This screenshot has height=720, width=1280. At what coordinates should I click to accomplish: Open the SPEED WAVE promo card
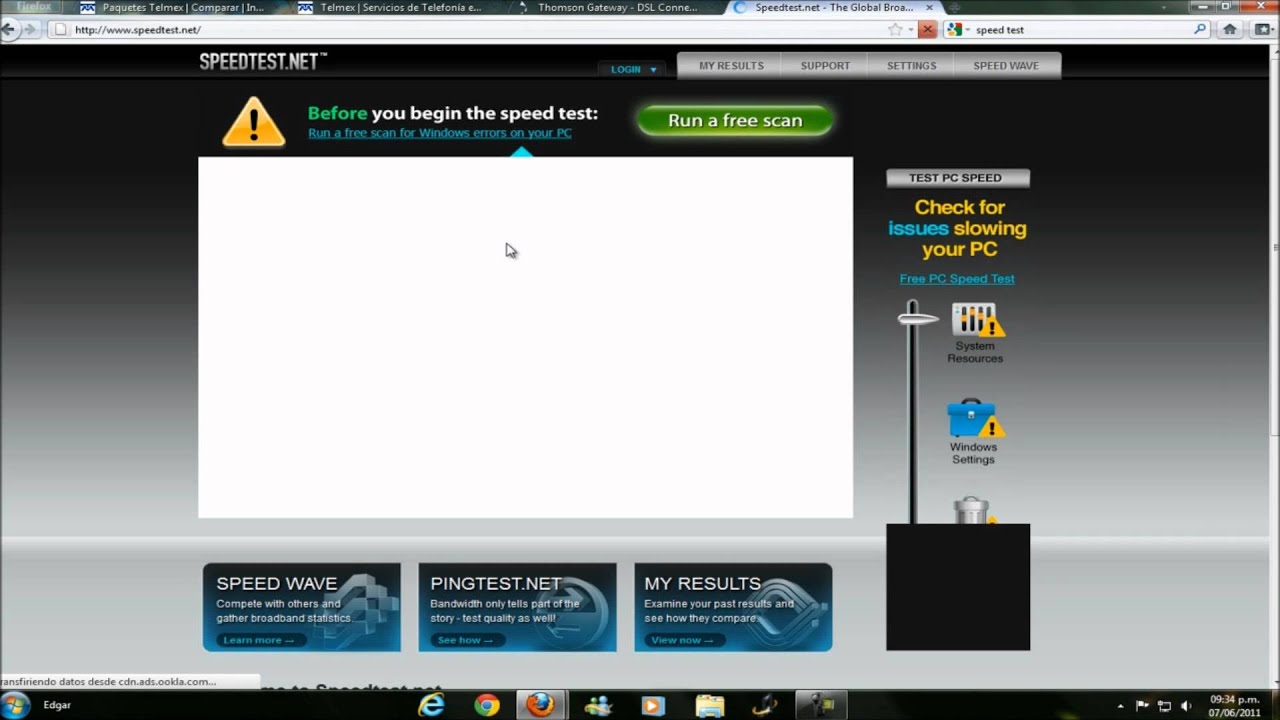click(x=302, y=607)
